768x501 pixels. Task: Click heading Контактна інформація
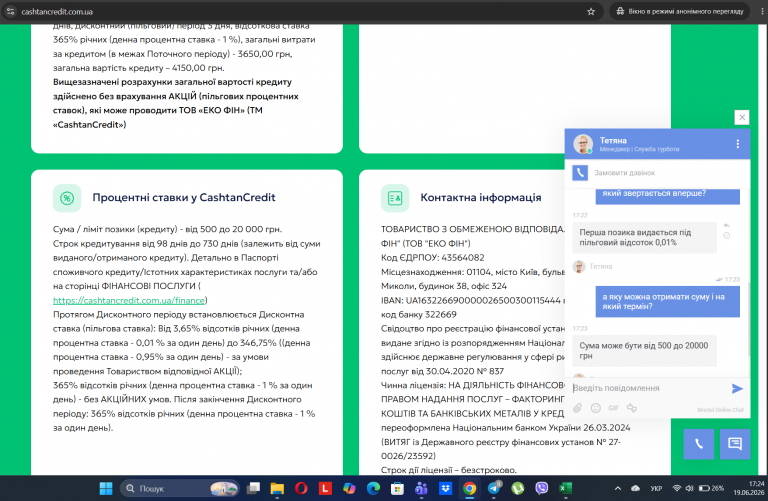click(480, 197)
